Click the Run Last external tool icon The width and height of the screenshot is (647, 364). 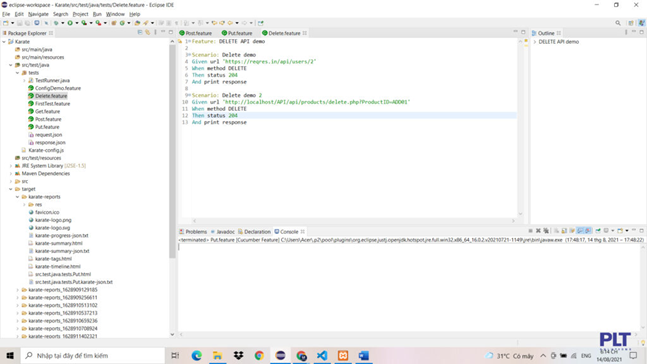tap(98, 23)
